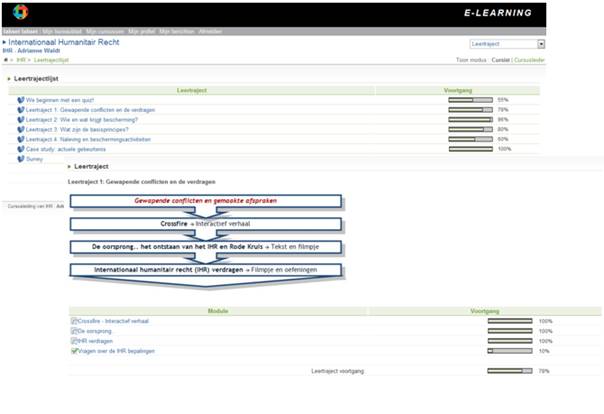Click the green checkmark icon beside Vragen over IHR
Viewport: 604px width, 414px height.
74,351
